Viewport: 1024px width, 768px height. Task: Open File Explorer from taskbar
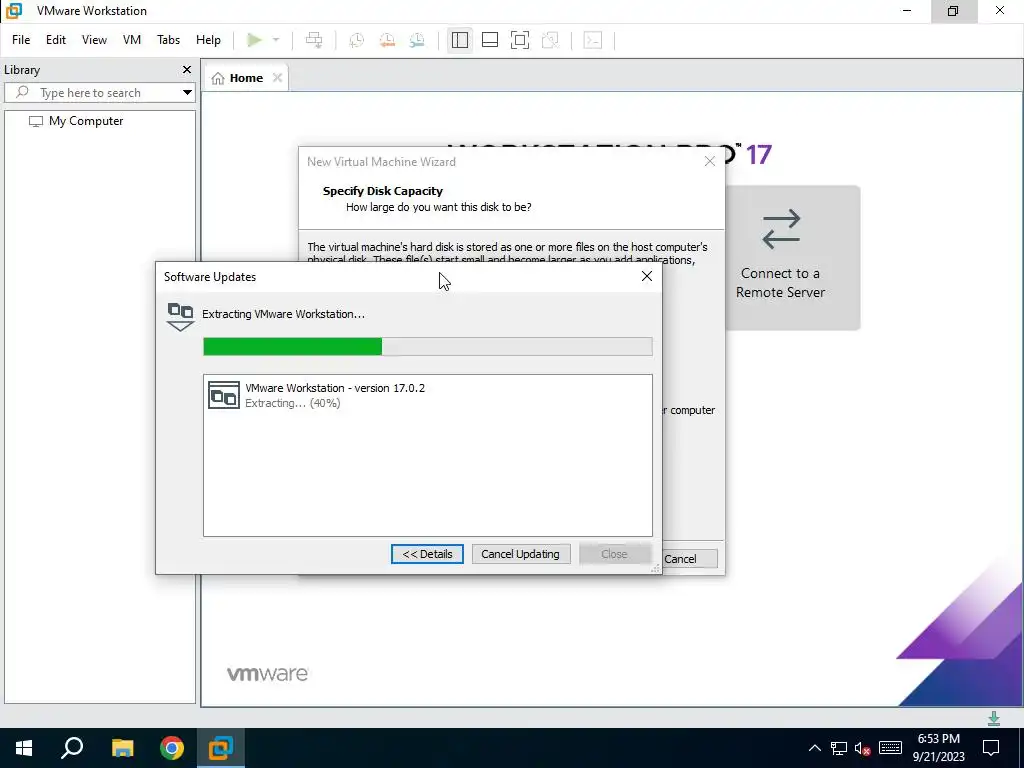click(122, 748)
